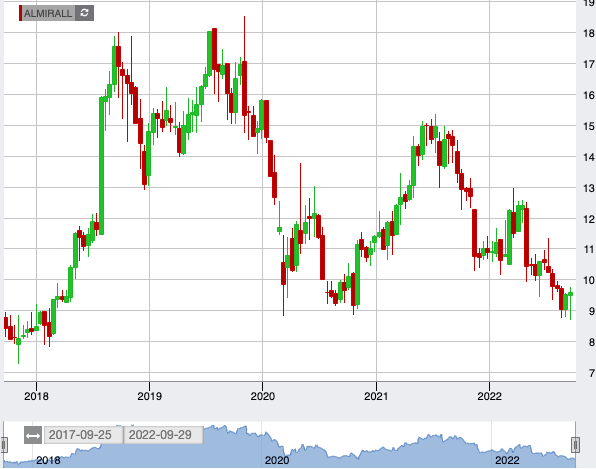This screenshot has height=469, width=596.
Task: Grab the left navigator range handle
Action: tap(4, 445)
